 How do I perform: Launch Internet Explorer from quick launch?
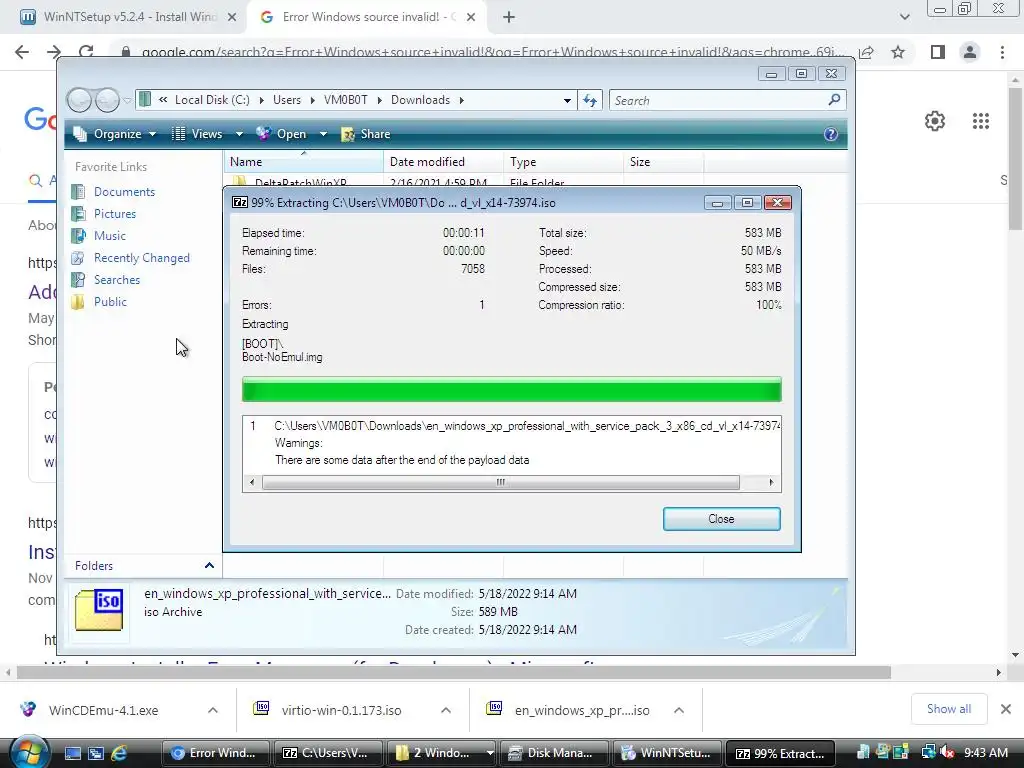click(x=119, y=753)
